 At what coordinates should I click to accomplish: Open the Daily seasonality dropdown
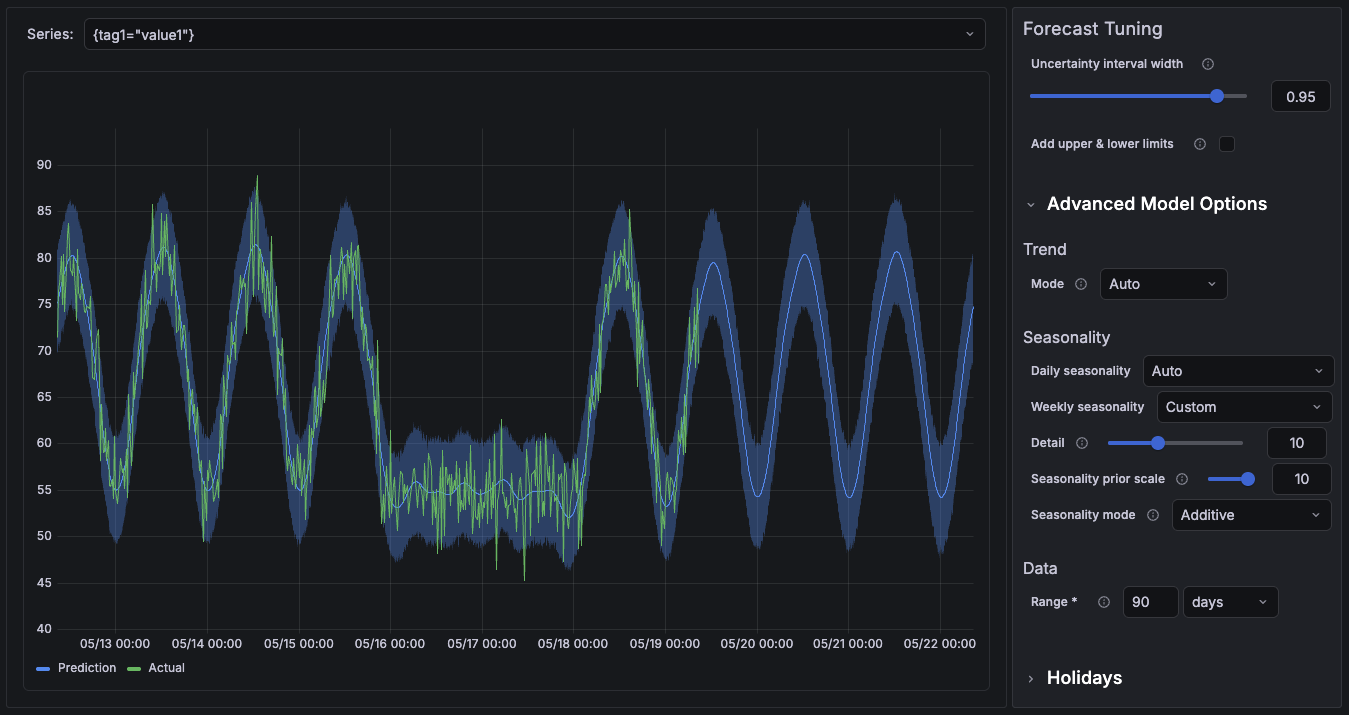click(x=1238, y=371)
